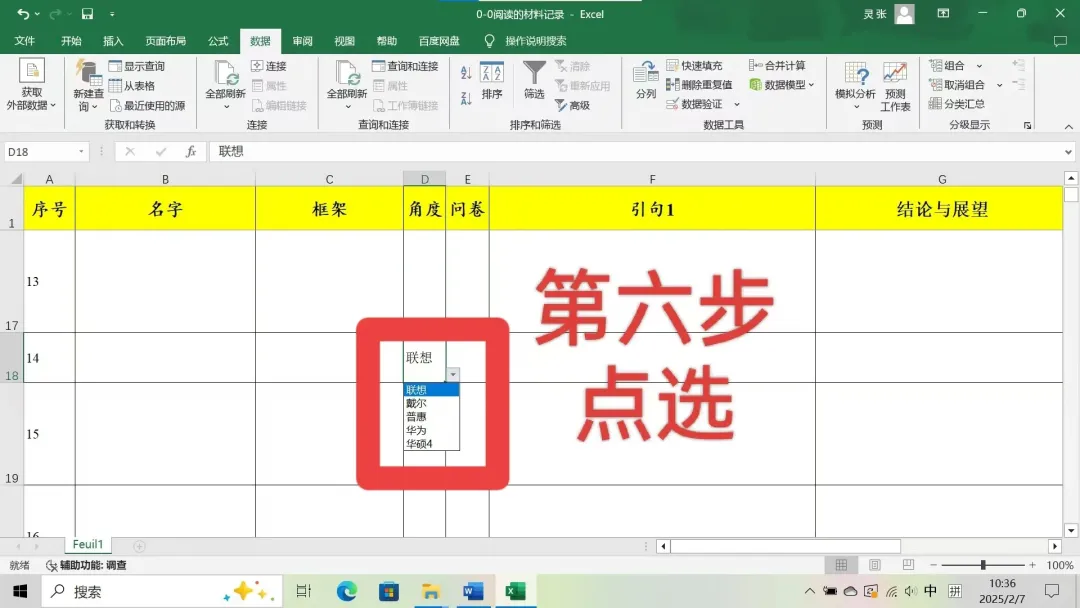Sort ascending with the A-Z icon
This screenshot has width=1080, height=608.
click(x=466, y=73)
